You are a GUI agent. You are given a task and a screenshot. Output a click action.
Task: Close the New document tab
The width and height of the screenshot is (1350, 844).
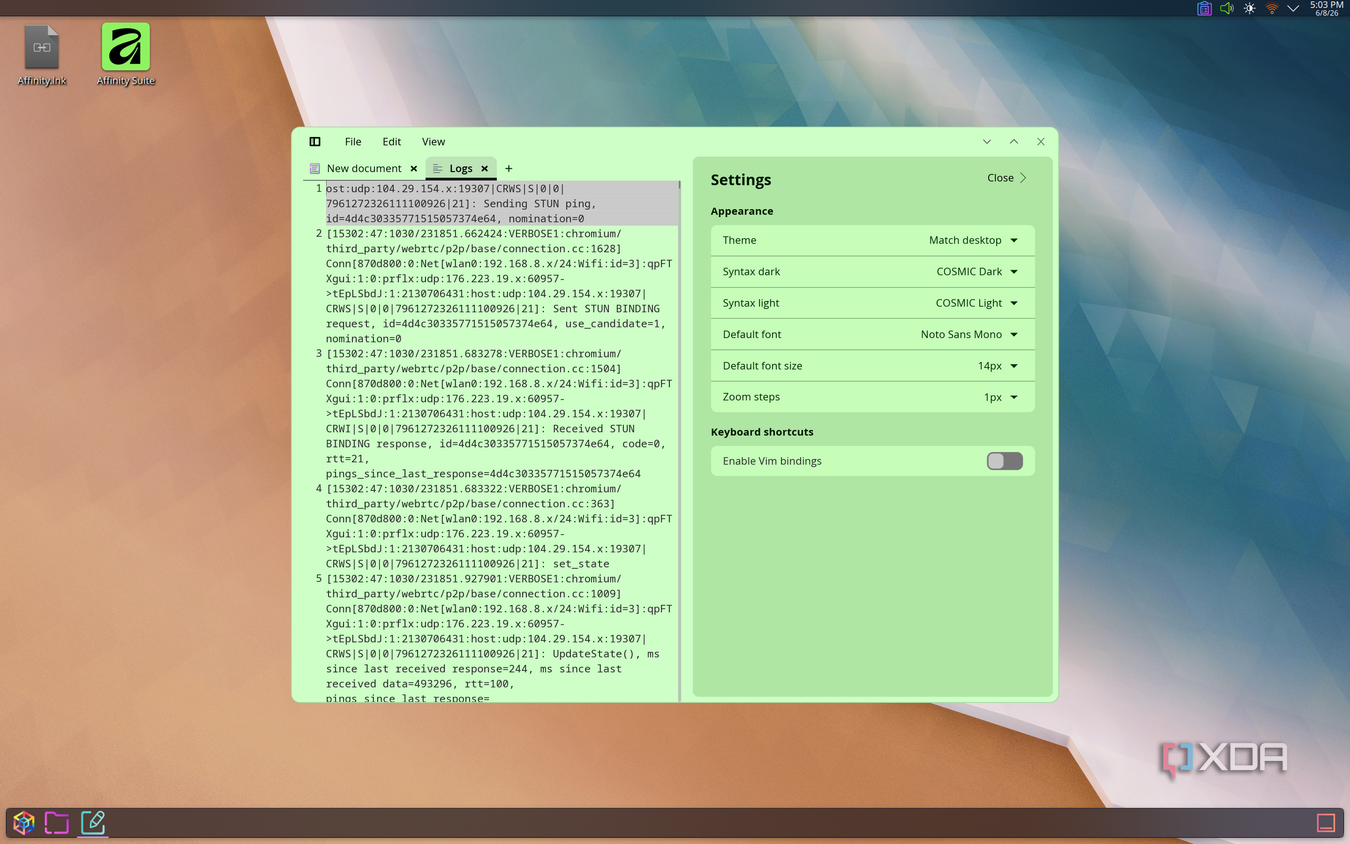click(x=414, y=169)
